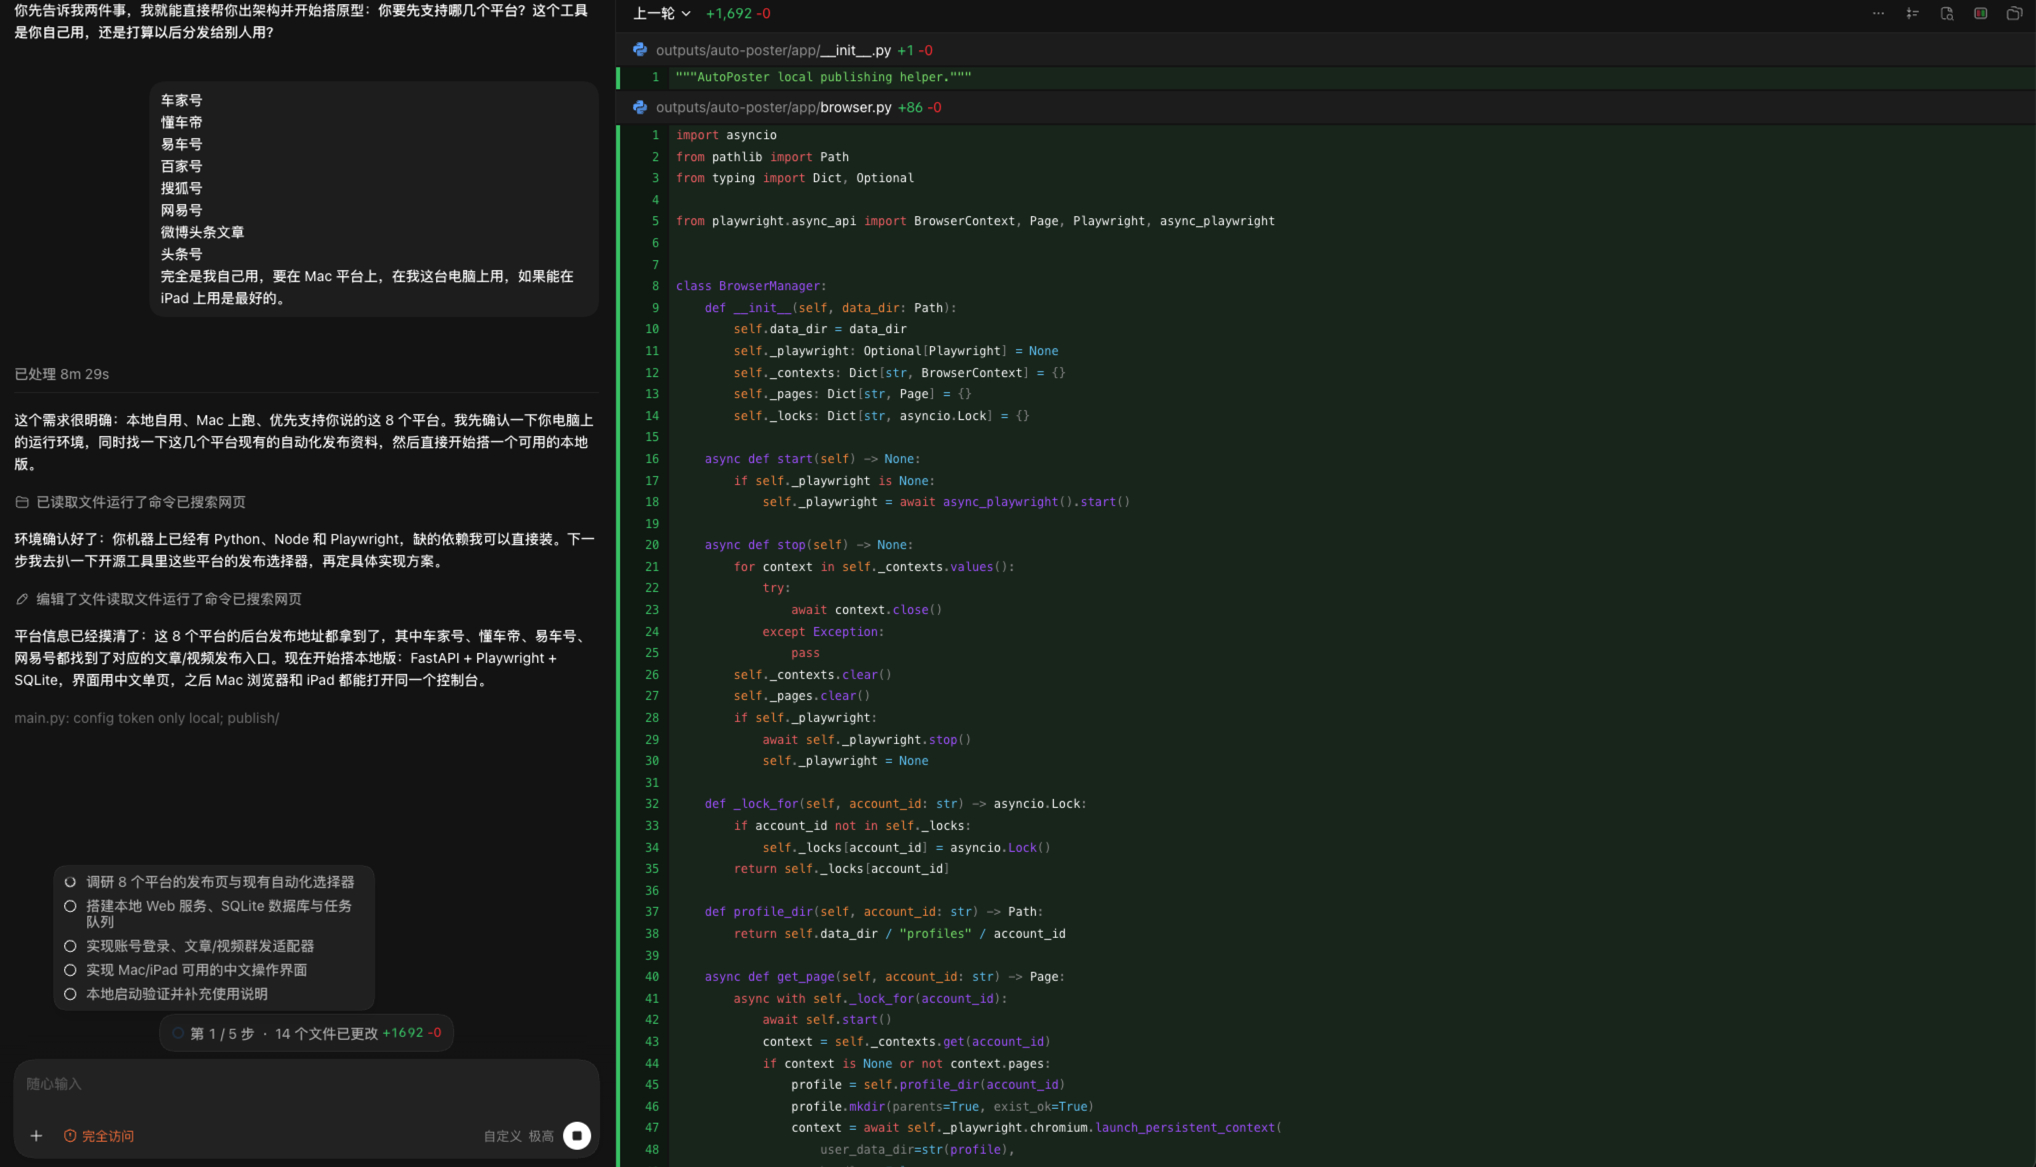This screenshot has width=2036, height=1167.
Task: Expand the 编辑了文件读取文件运行了命令已搜索网页 row
Action: coord(158,599)
